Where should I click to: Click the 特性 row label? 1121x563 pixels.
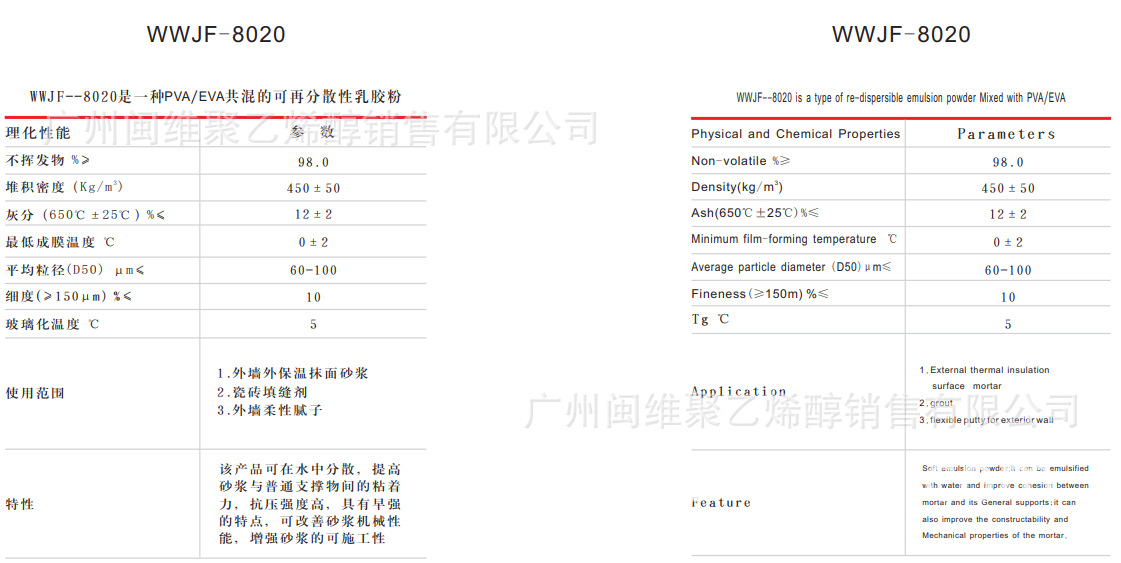pos(20,504)
